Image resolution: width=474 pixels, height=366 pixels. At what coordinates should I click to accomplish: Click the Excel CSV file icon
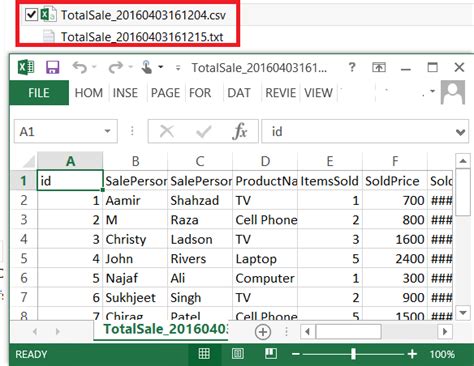point(48,15)
